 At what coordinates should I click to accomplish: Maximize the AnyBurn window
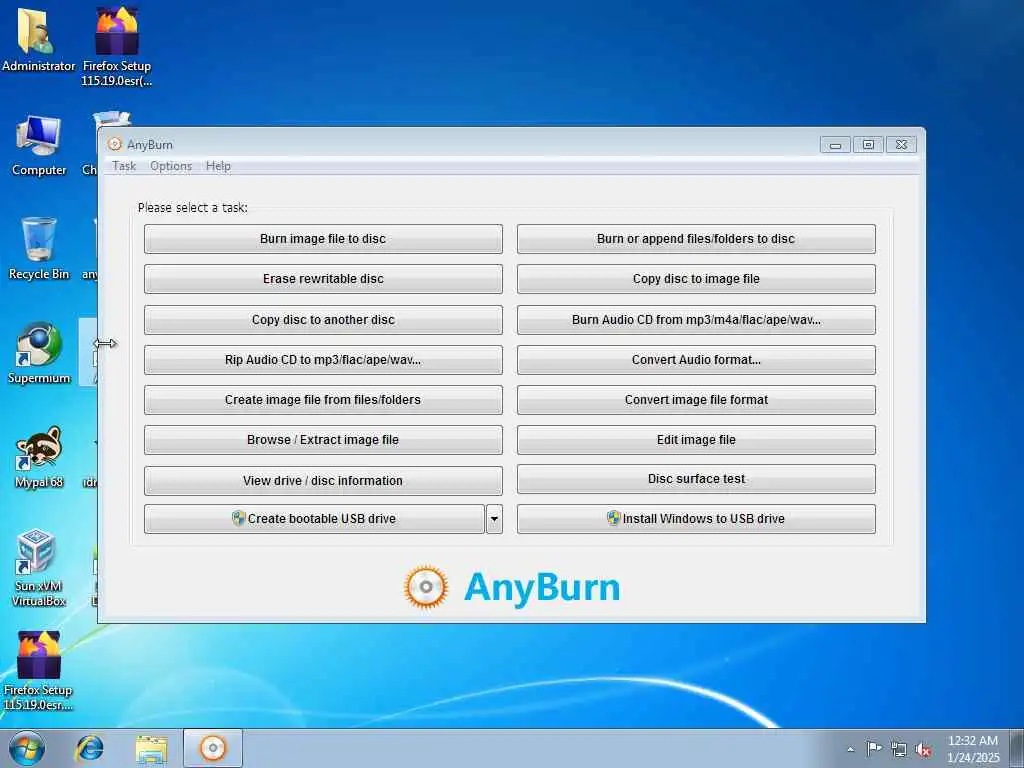point(868,144)
